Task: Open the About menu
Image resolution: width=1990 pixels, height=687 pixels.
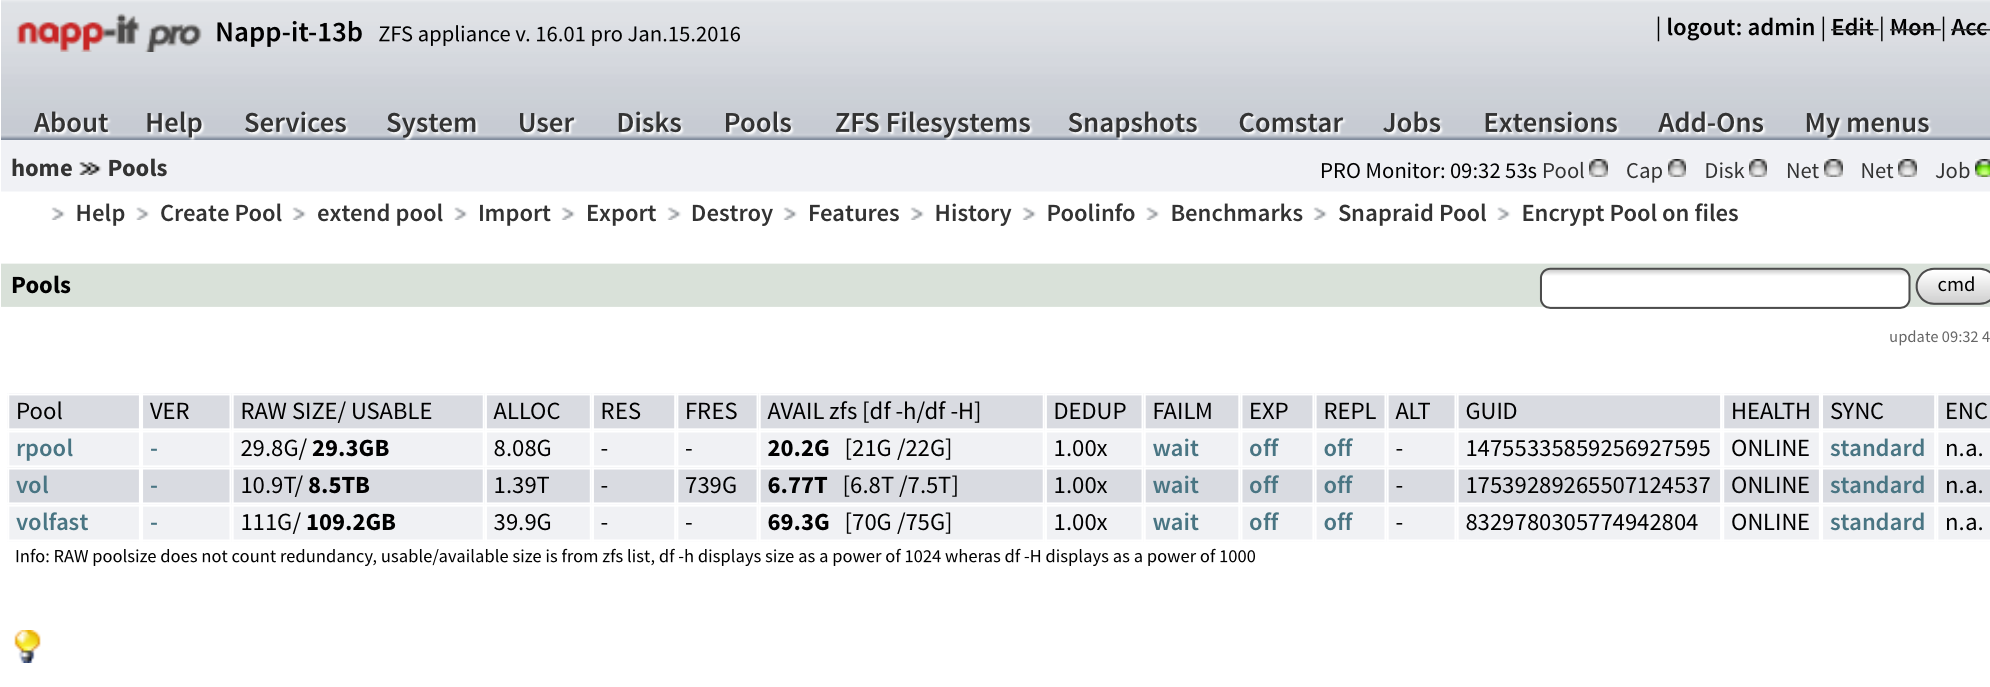Action: click(71, 122)
